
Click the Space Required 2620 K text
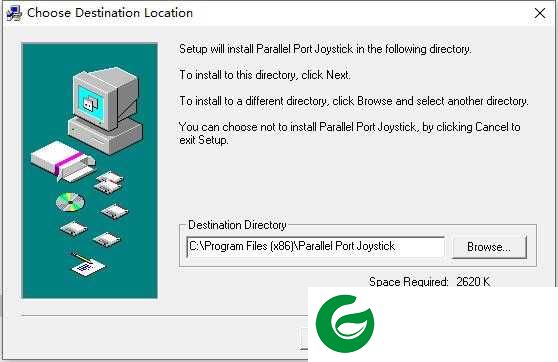pos(429,282)
